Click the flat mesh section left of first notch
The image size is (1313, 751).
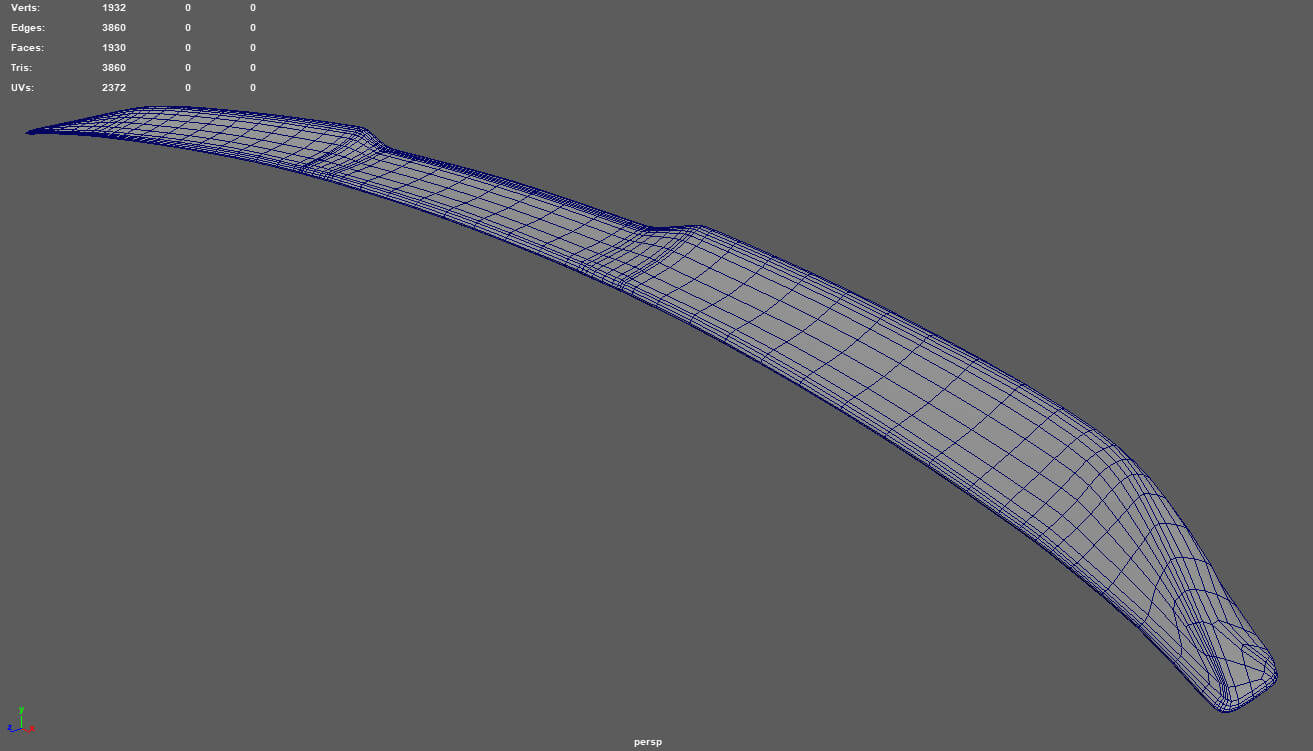[x=220, y=130]
